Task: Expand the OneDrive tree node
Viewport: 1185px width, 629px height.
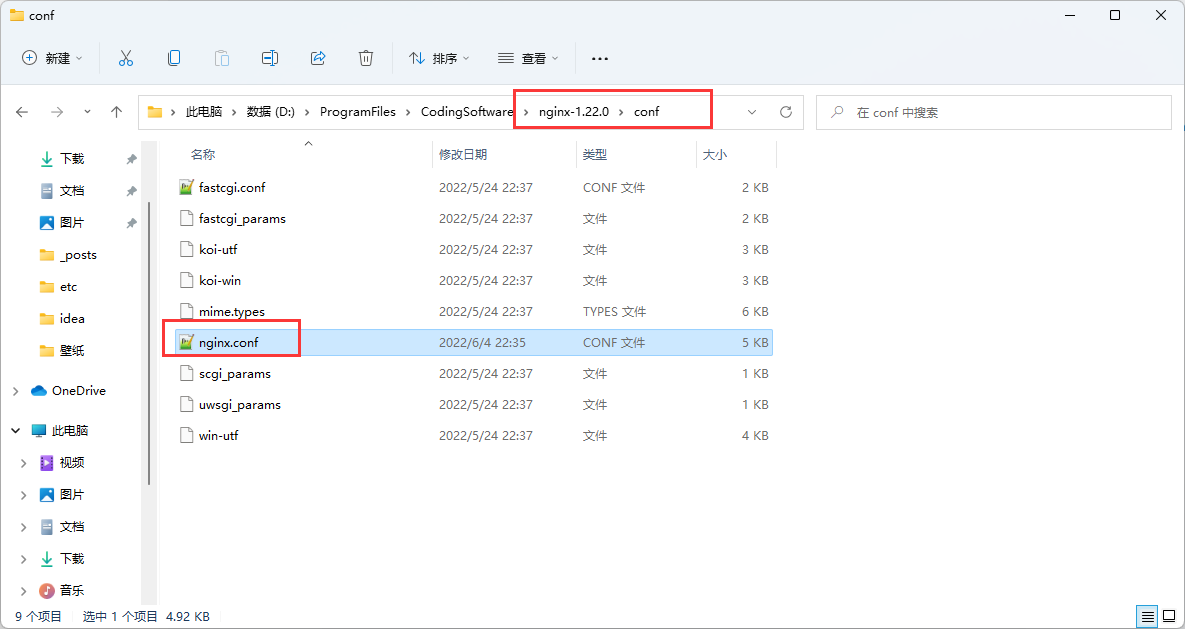Action: [16, 391]
